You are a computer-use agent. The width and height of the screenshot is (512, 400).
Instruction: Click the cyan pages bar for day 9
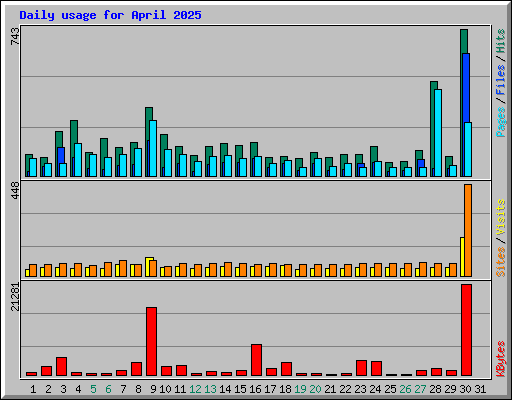(153, 148)
